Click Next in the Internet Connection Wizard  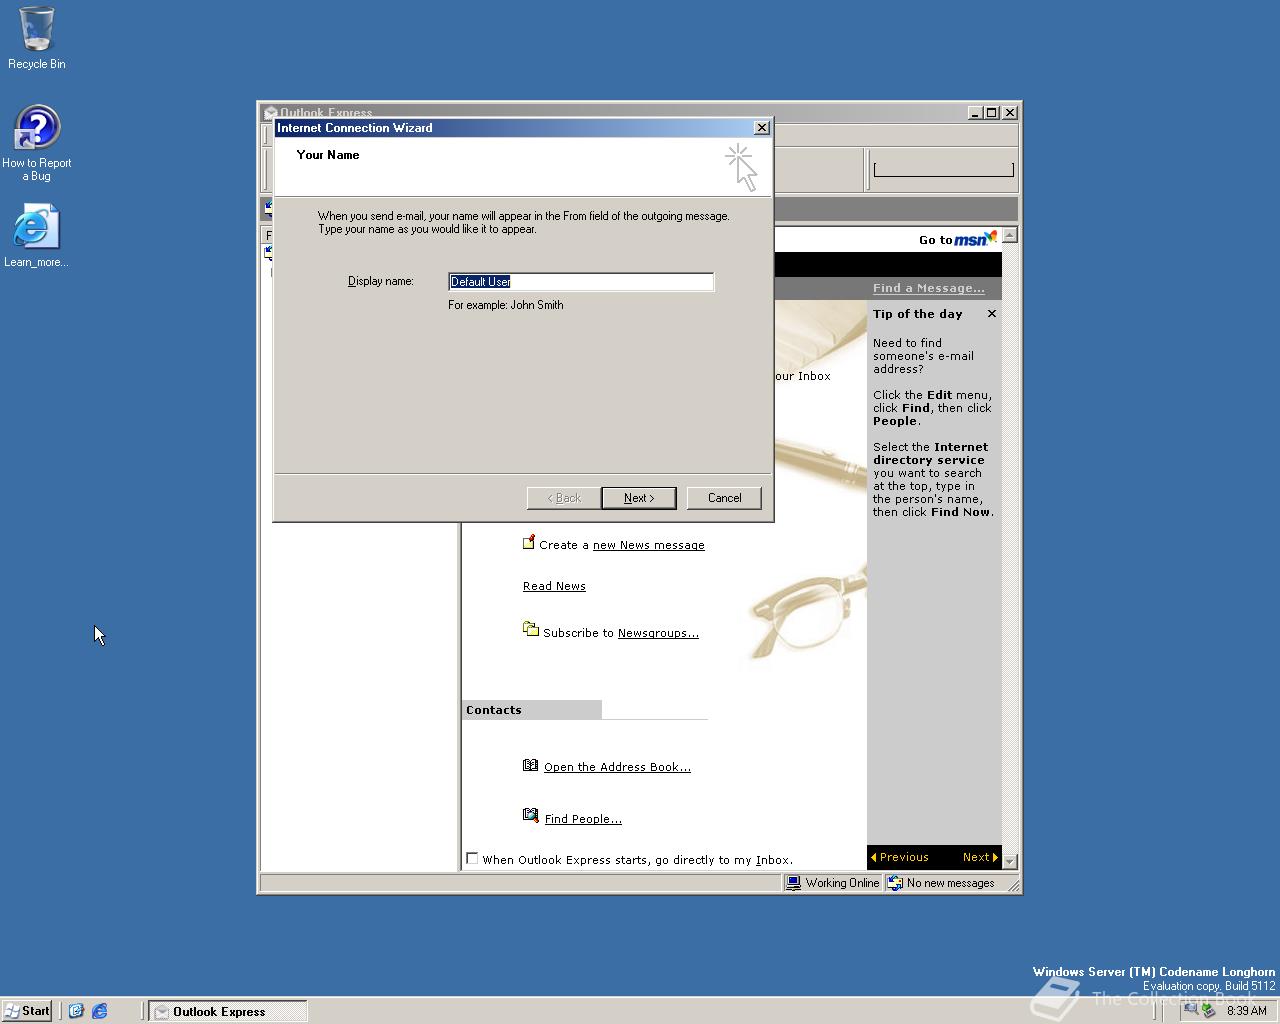(639, 498)
